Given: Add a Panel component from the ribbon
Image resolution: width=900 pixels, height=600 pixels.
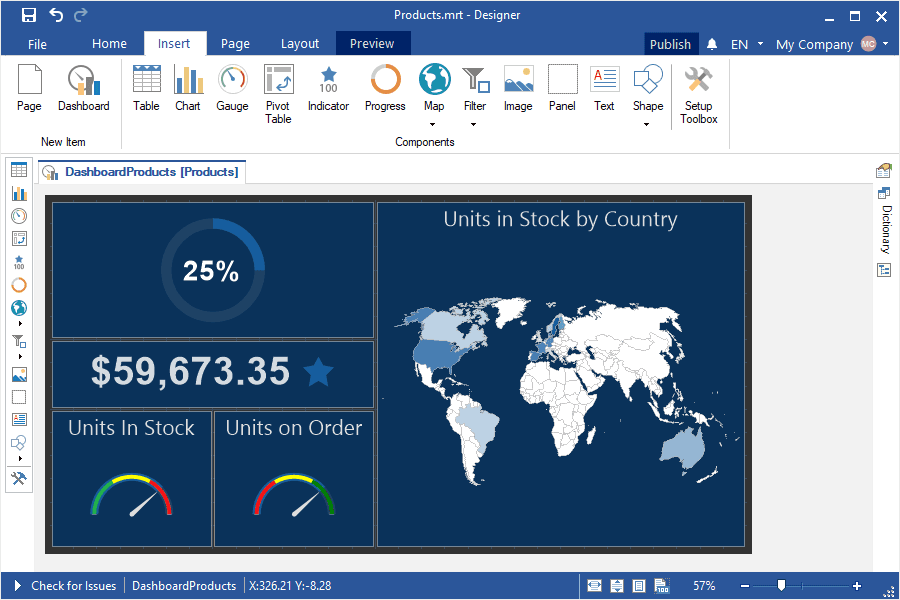Looking at the screenshot, I should click(562, 88).
